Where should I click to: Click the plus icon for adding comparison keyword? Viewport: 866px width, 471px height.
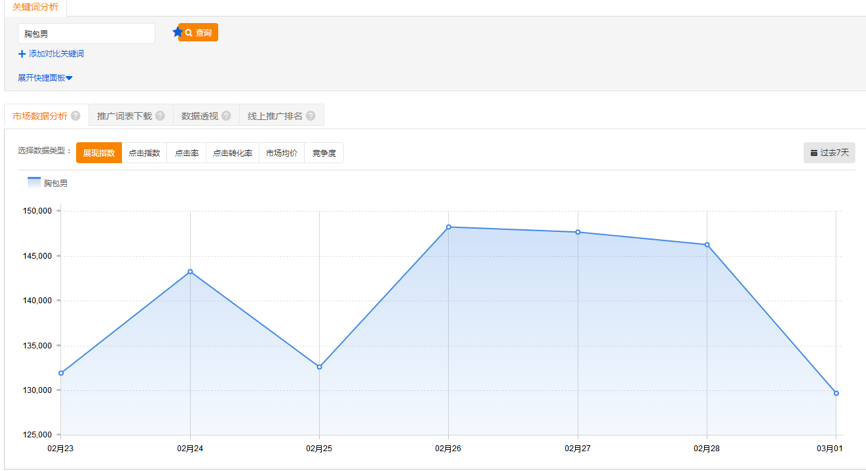point(22,54)
